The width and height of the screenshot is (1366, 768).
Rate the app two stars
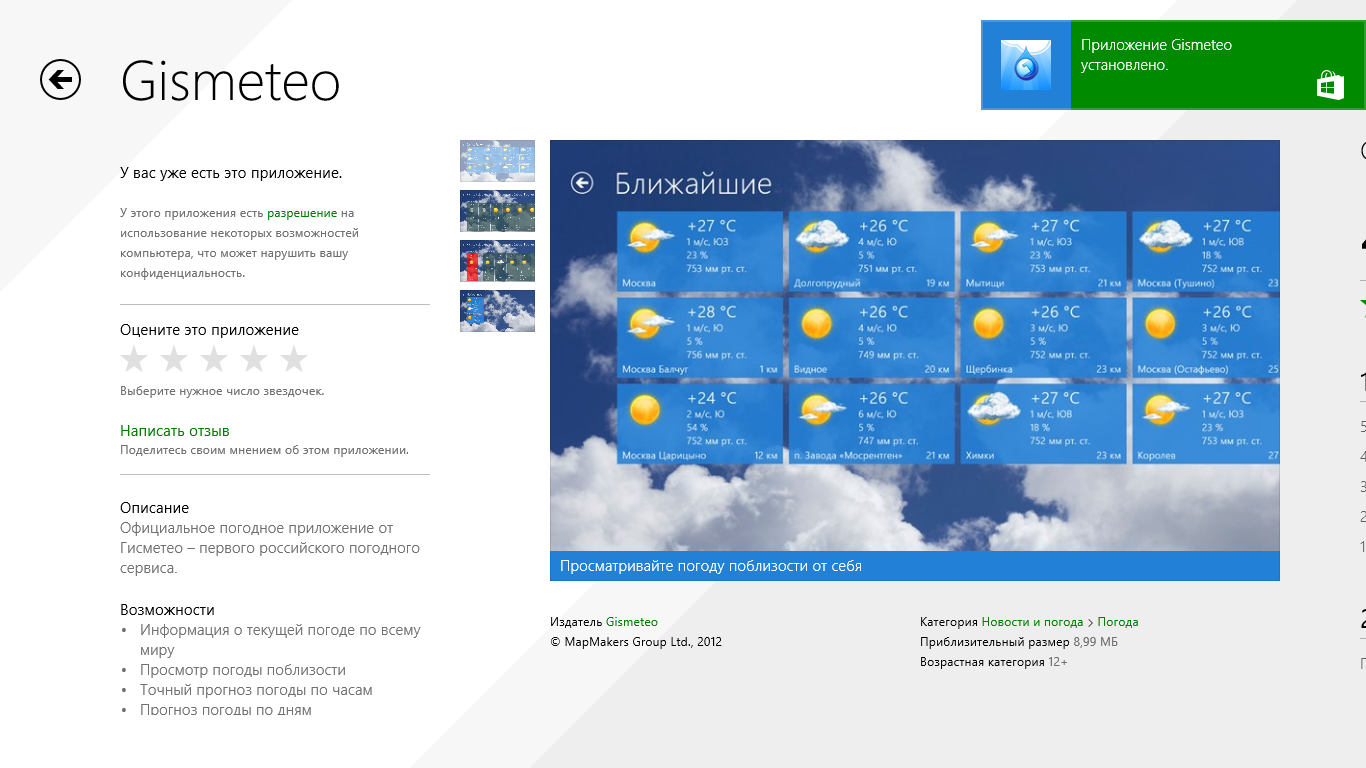tap(174, 359)
